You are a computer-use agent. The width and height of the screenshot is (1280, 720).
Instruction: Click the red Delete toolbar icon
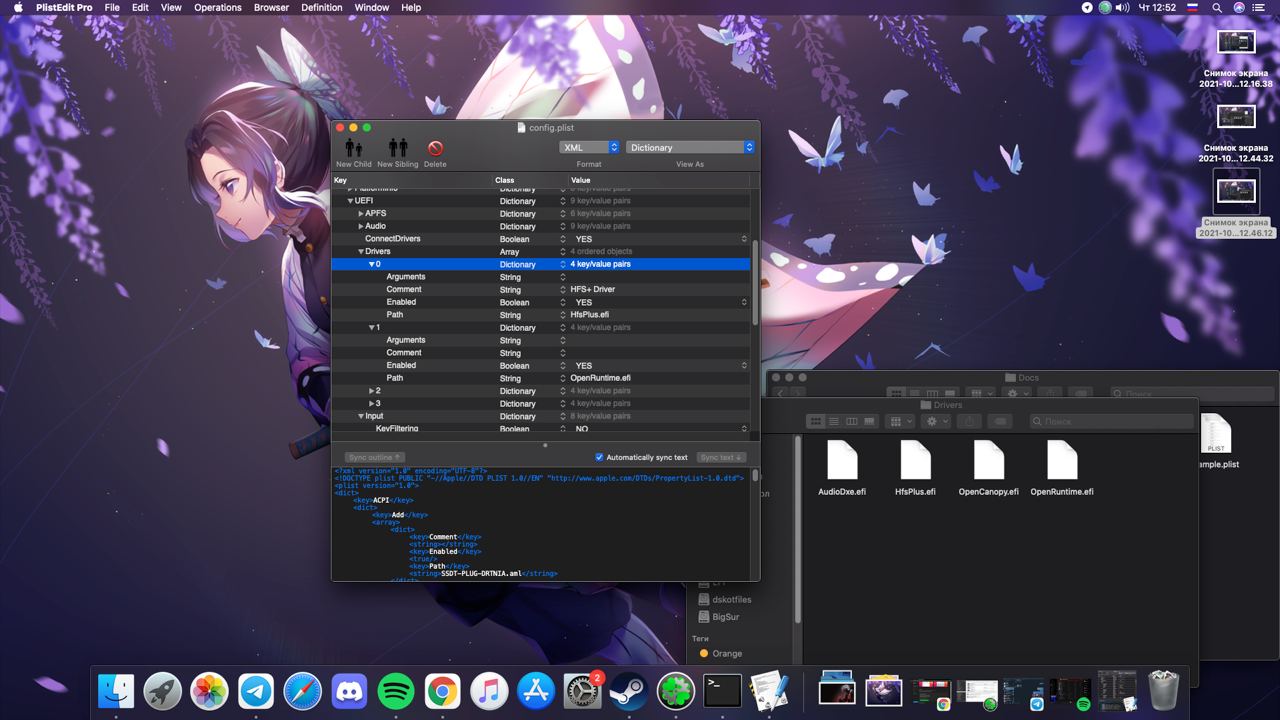tap(435, 148)
